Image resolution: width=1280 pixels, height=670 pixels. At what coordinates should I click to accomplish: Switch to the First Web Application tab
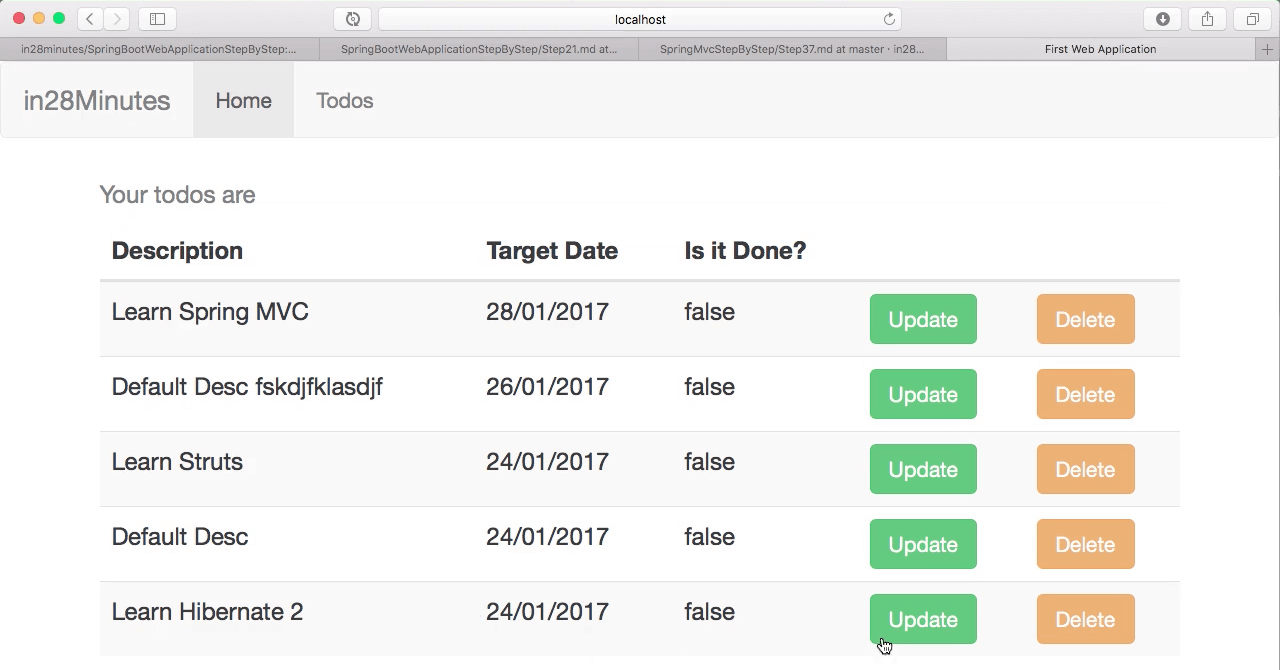(x=1100, y=48)
